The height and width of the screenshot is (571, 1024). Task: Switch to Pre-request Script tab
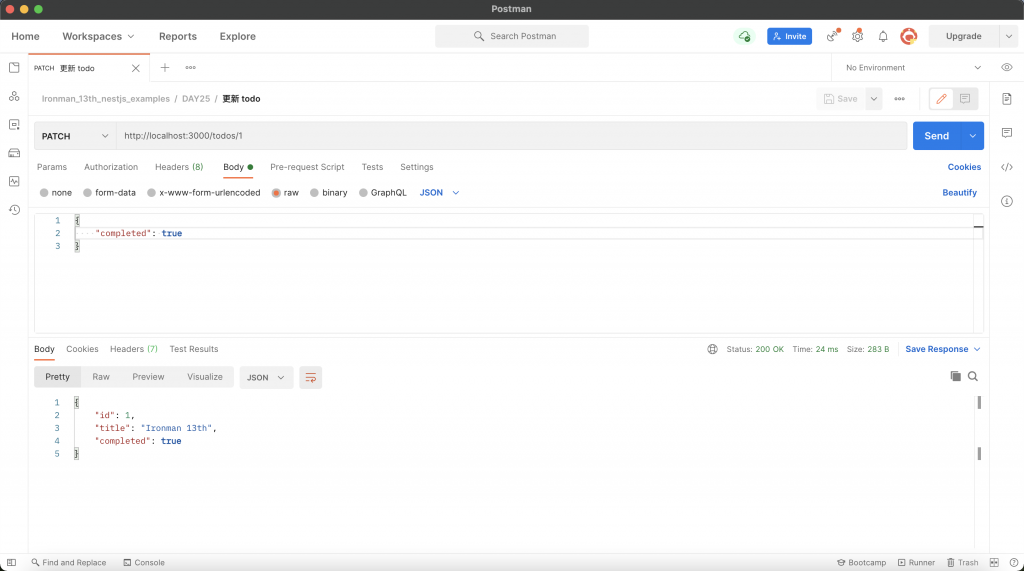tap(307, 167)
